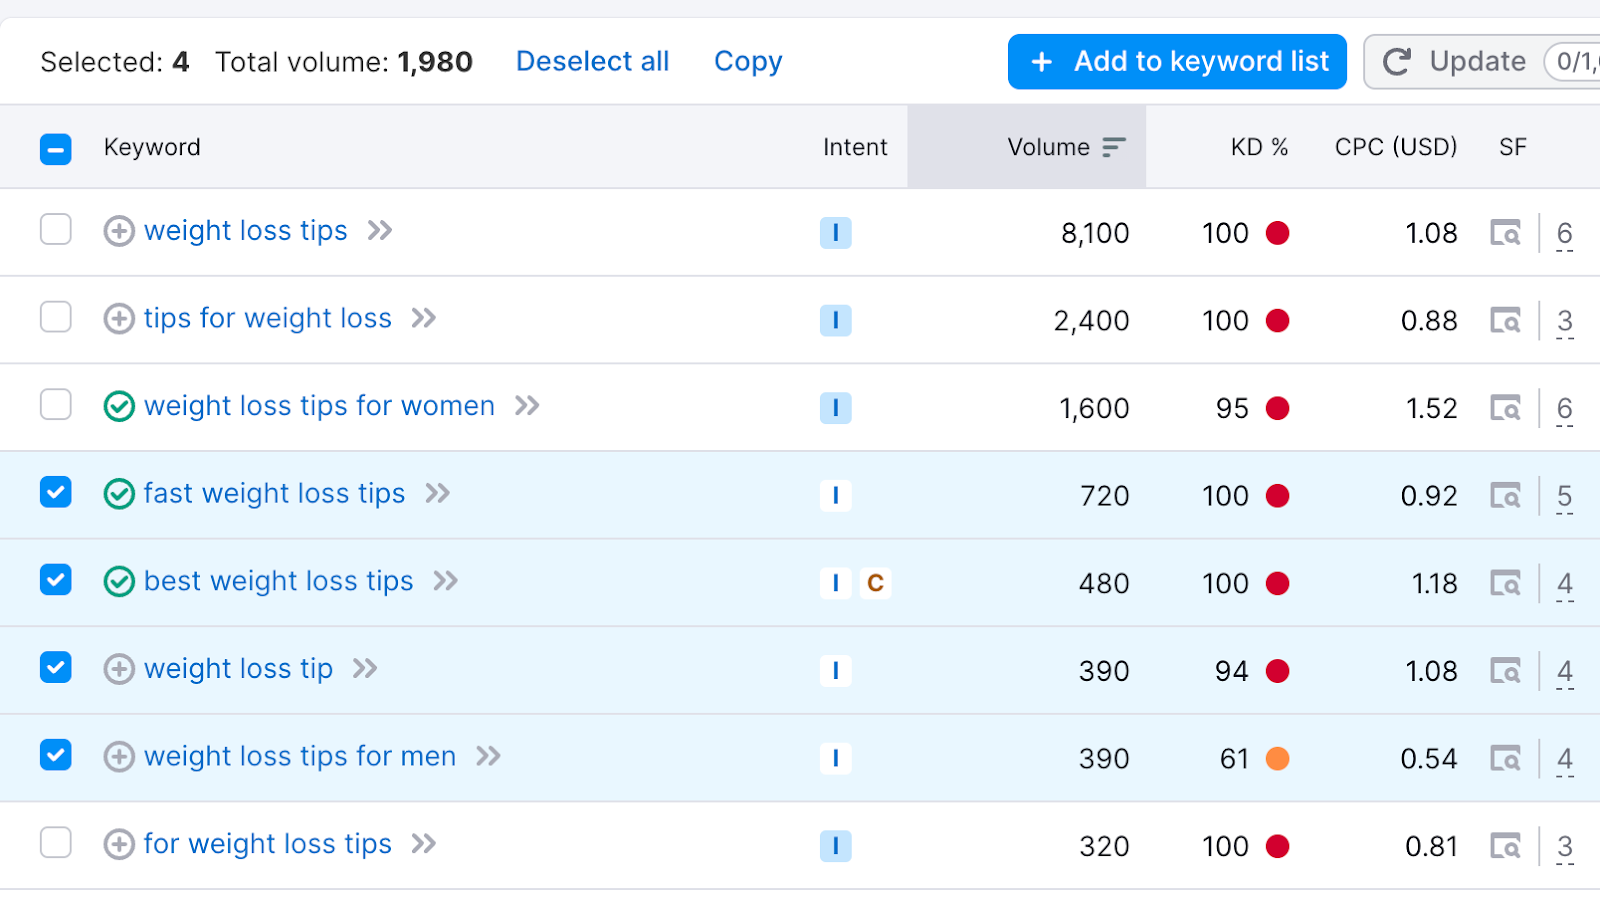Click informational intent badge for "tips for weight loss"
Viewport: 1600px width, 900px height.
(x=836, y=320)
